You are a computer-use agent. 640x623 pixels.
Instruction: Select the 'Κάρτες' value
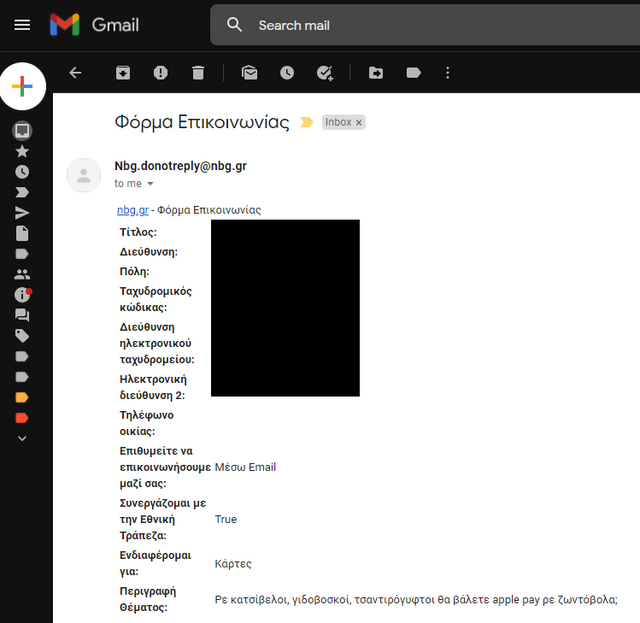(x=233, y=564)
